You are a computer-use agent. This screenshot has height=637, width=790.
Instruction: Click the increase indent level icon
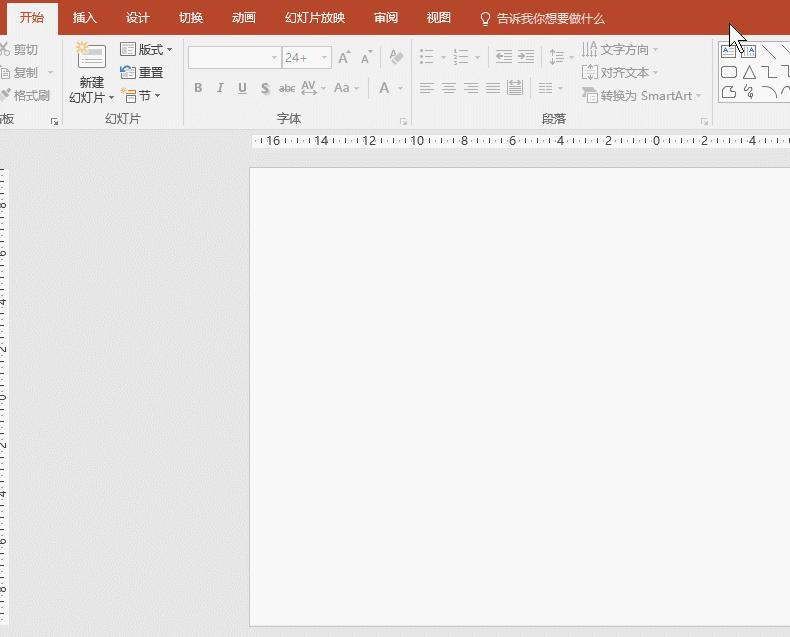click(526, 58)
